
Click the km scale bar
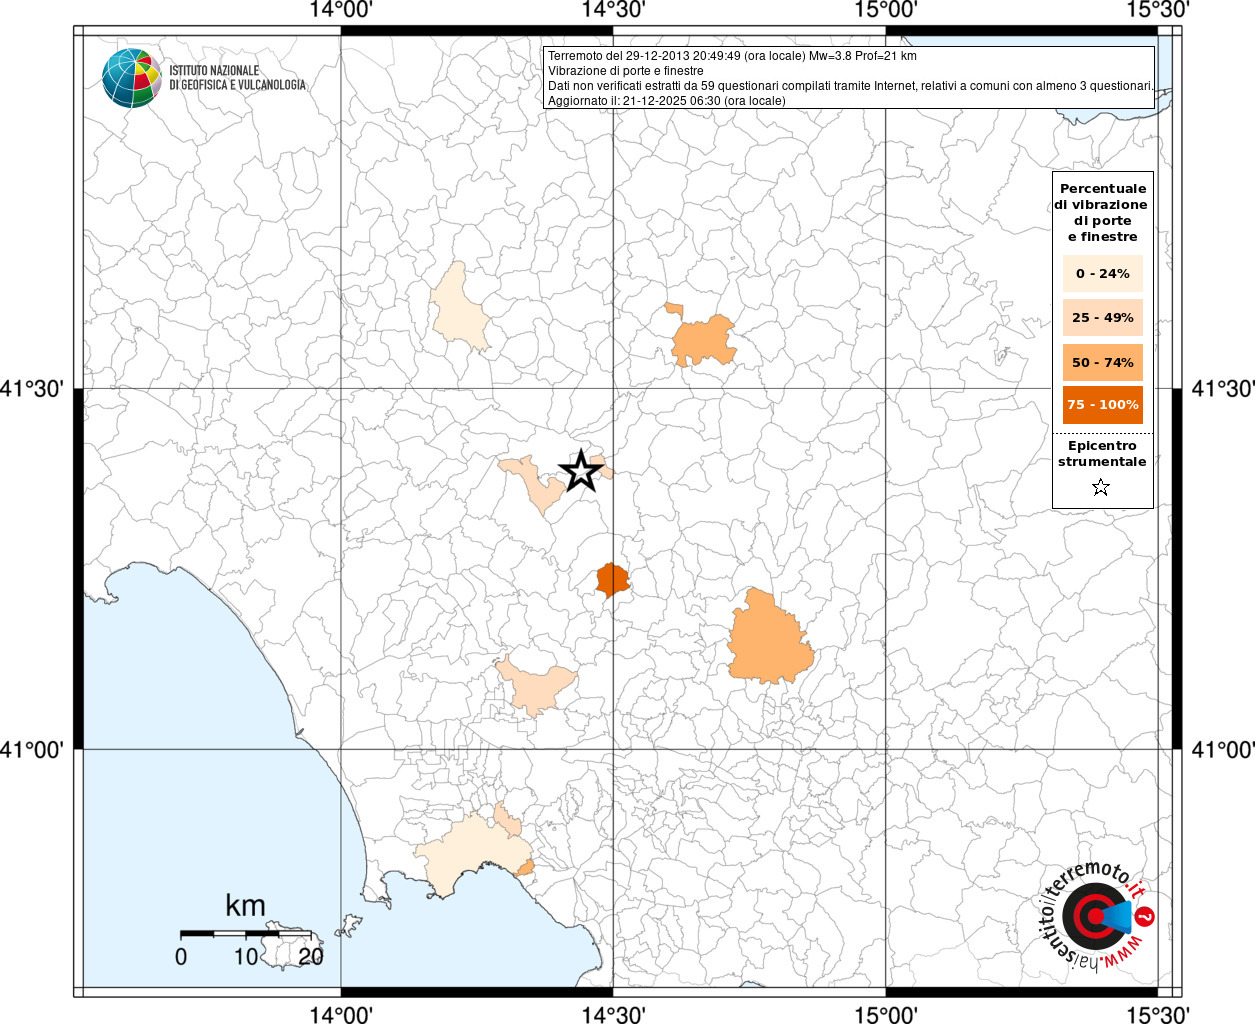245,933
